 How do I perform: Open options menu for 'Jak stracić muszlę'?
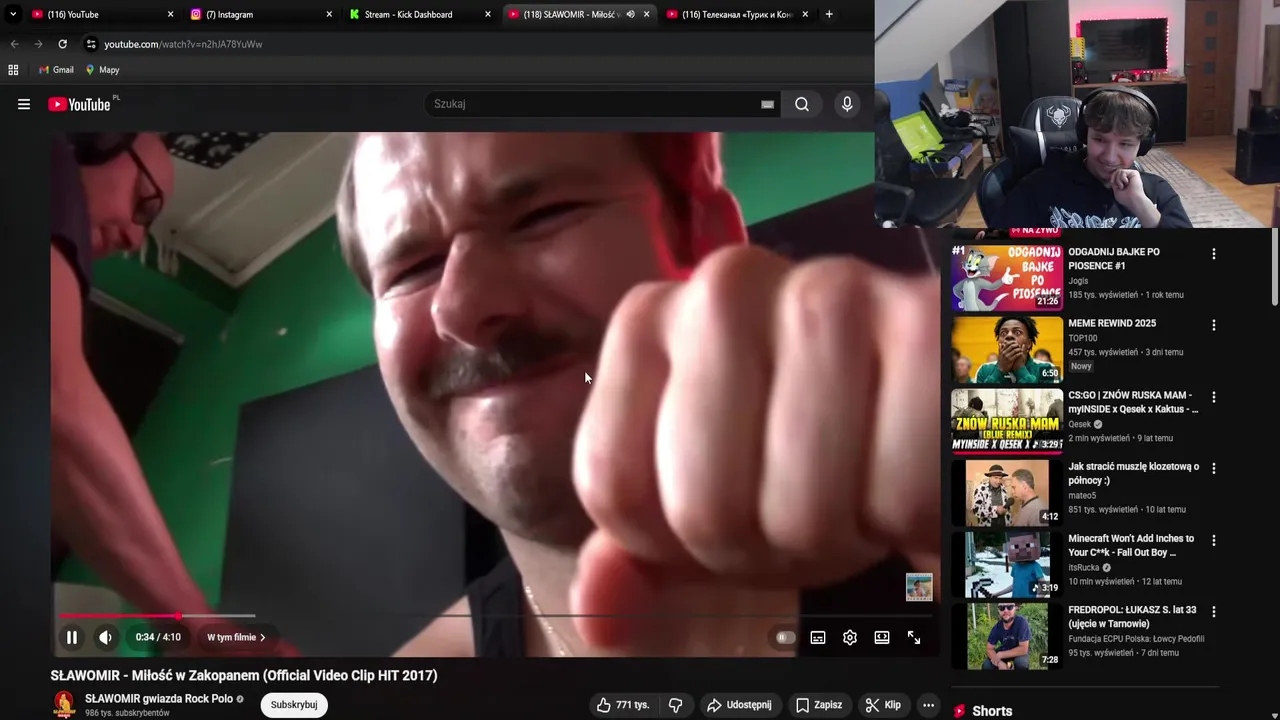point(1214,468)
